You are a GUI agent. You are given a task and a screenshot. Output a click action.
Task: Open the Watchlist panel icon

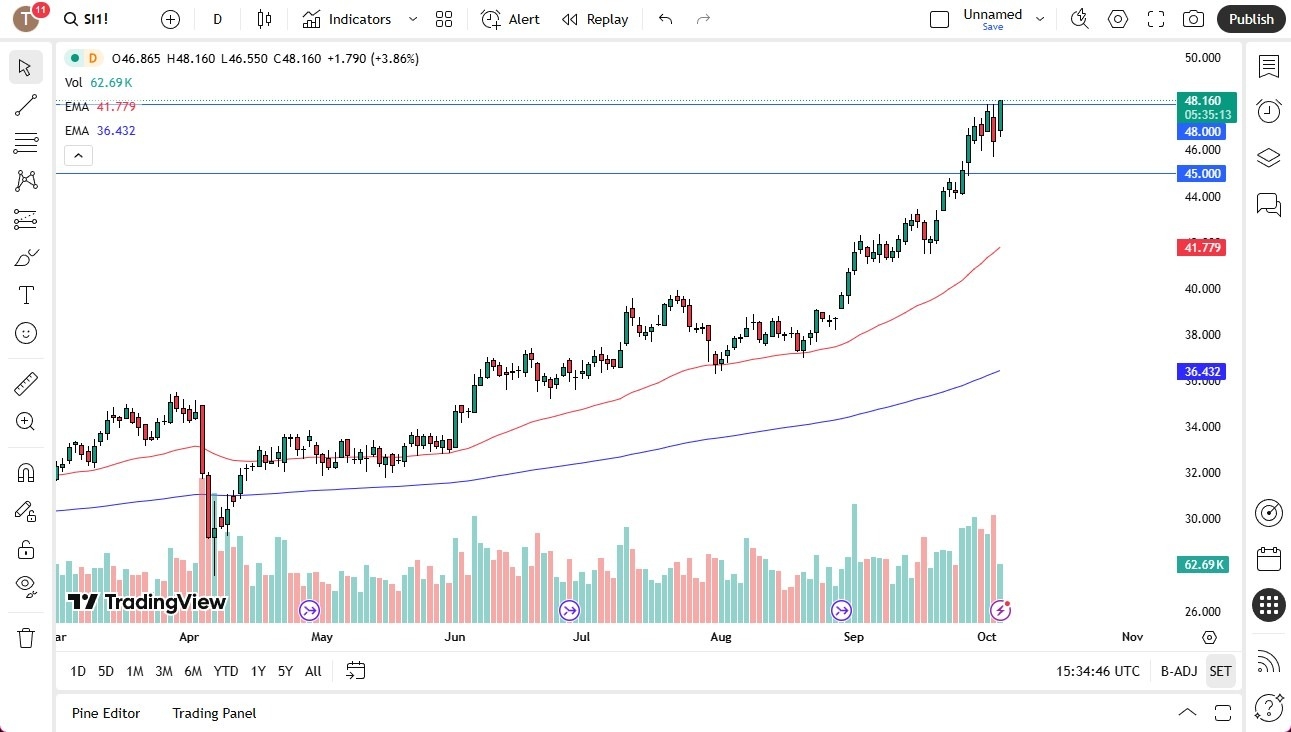[x=1268, y=67]
